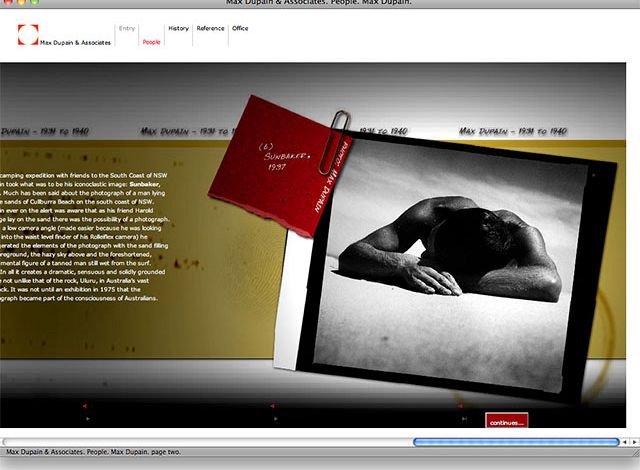Open the Reference section
The image size is (640, 470).
tap(210, 28)
